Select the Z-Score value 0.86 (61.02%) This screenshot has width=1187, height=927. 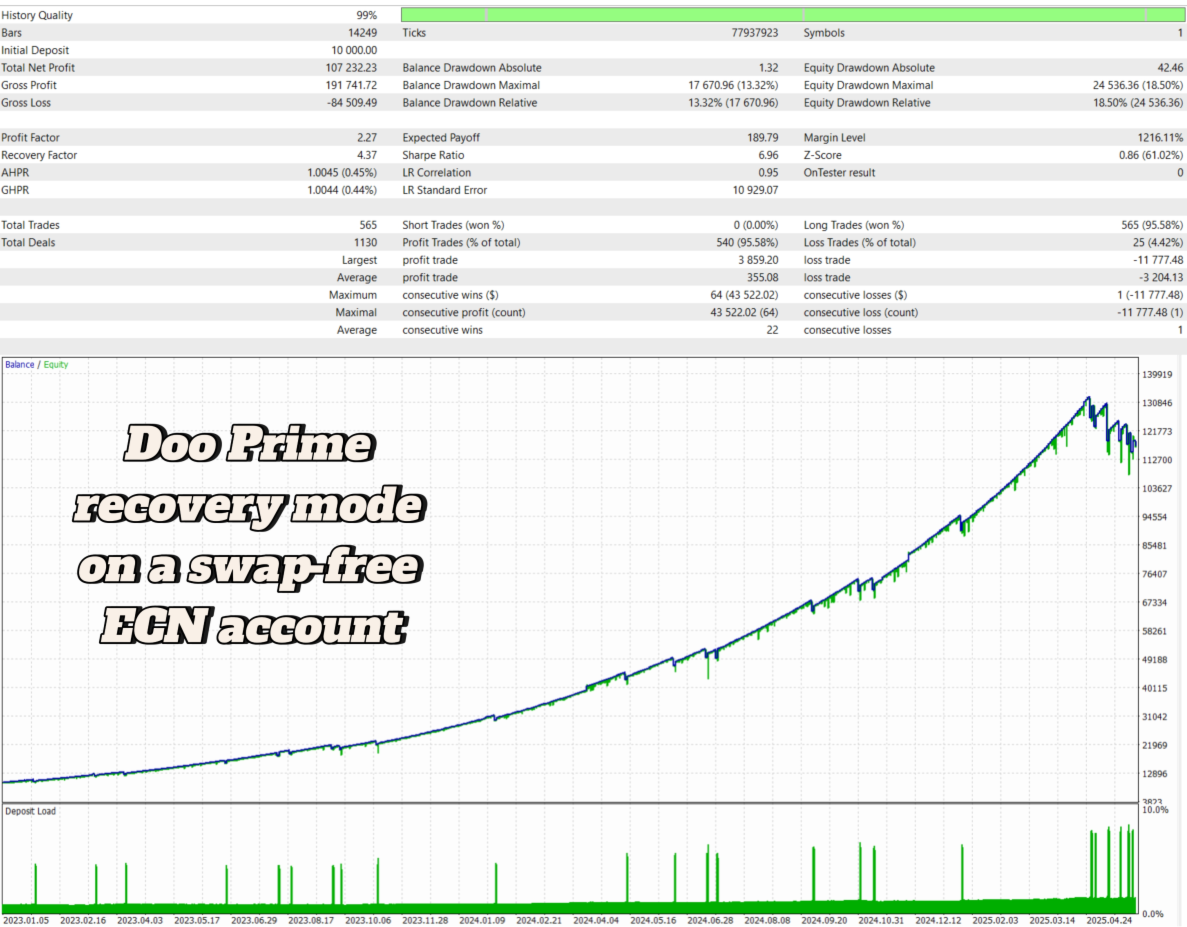pyautogui.click(x=1151, y=154)
